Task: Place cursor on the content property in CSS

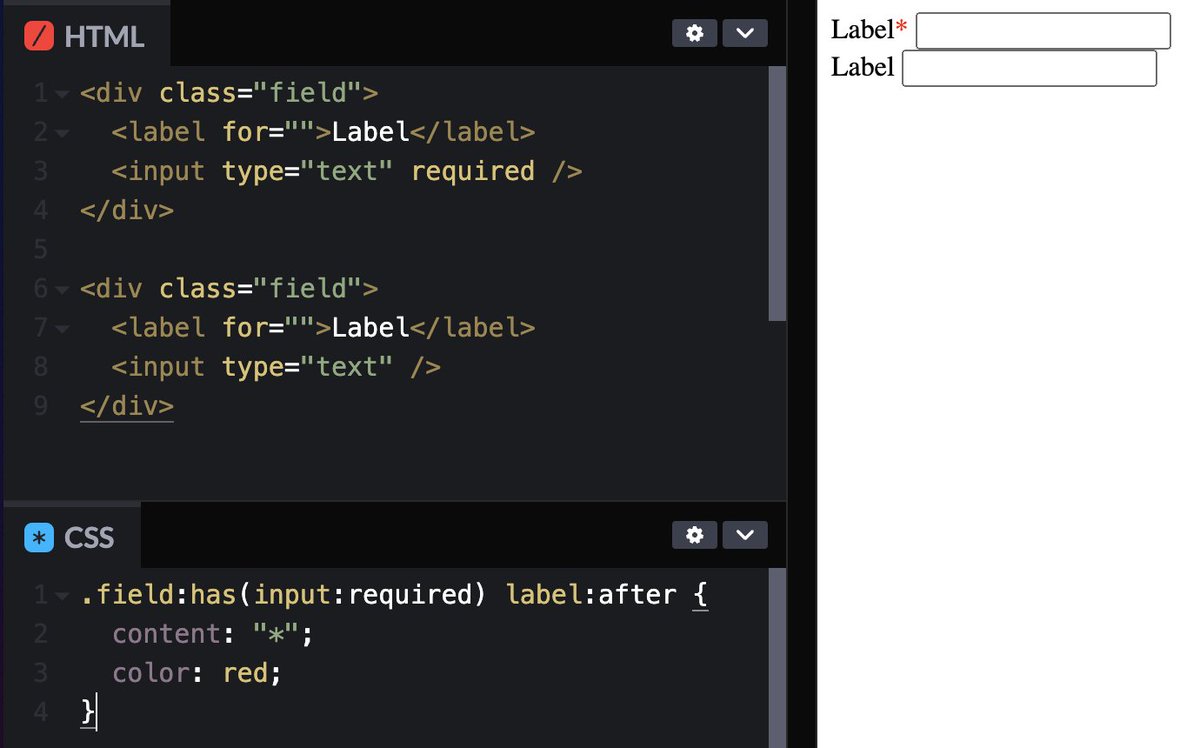Action: [x=166, y=633]
